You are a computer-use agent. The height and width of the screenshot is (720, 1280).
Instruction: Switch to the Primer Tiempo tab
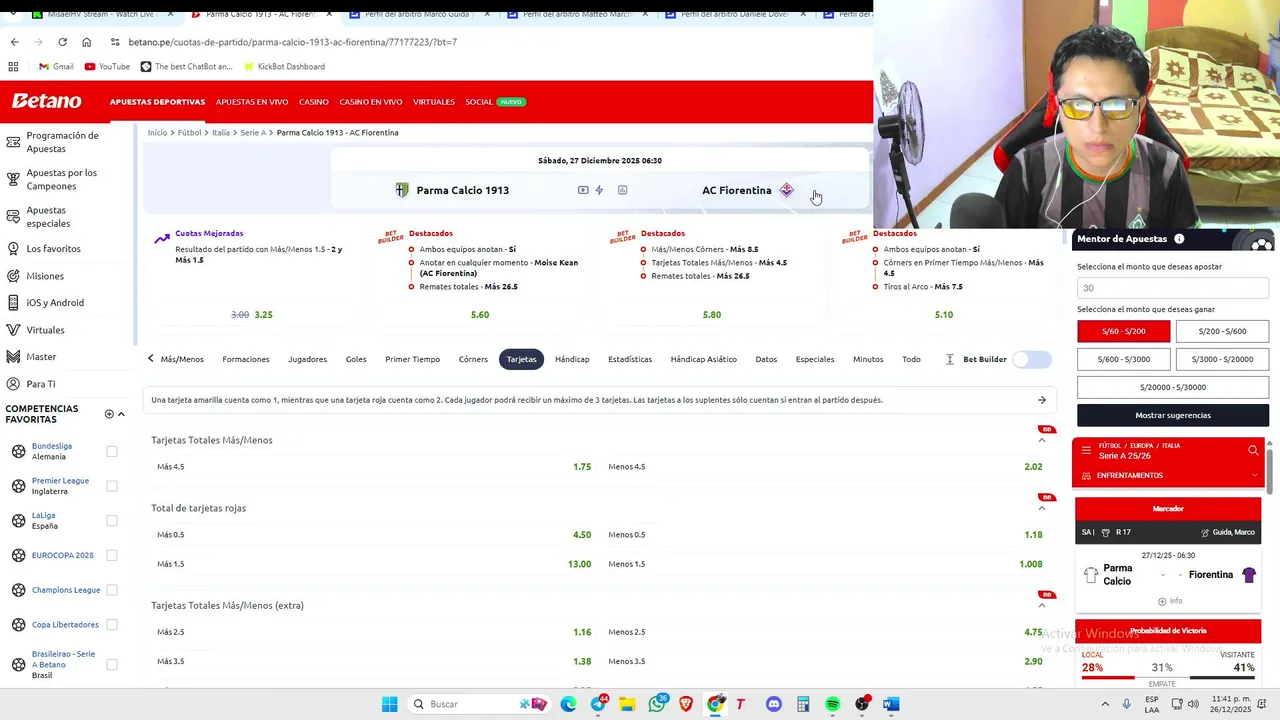[412, 359]
